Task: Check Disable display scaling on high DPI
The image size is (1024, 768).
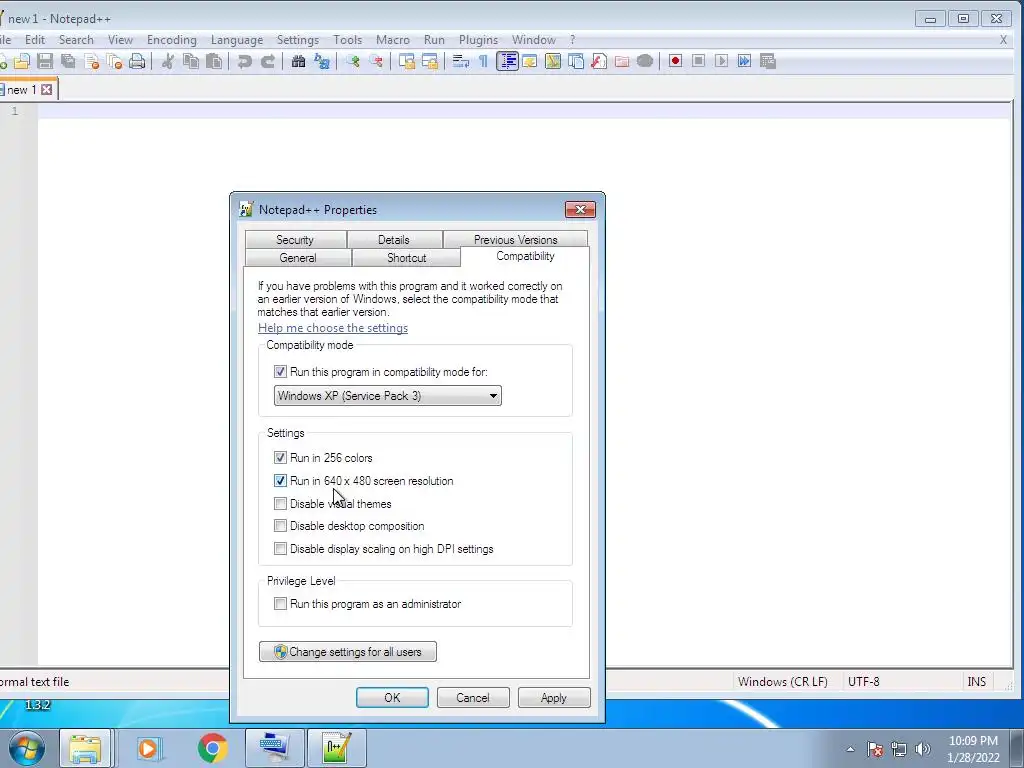Action: tap(280, 549)
